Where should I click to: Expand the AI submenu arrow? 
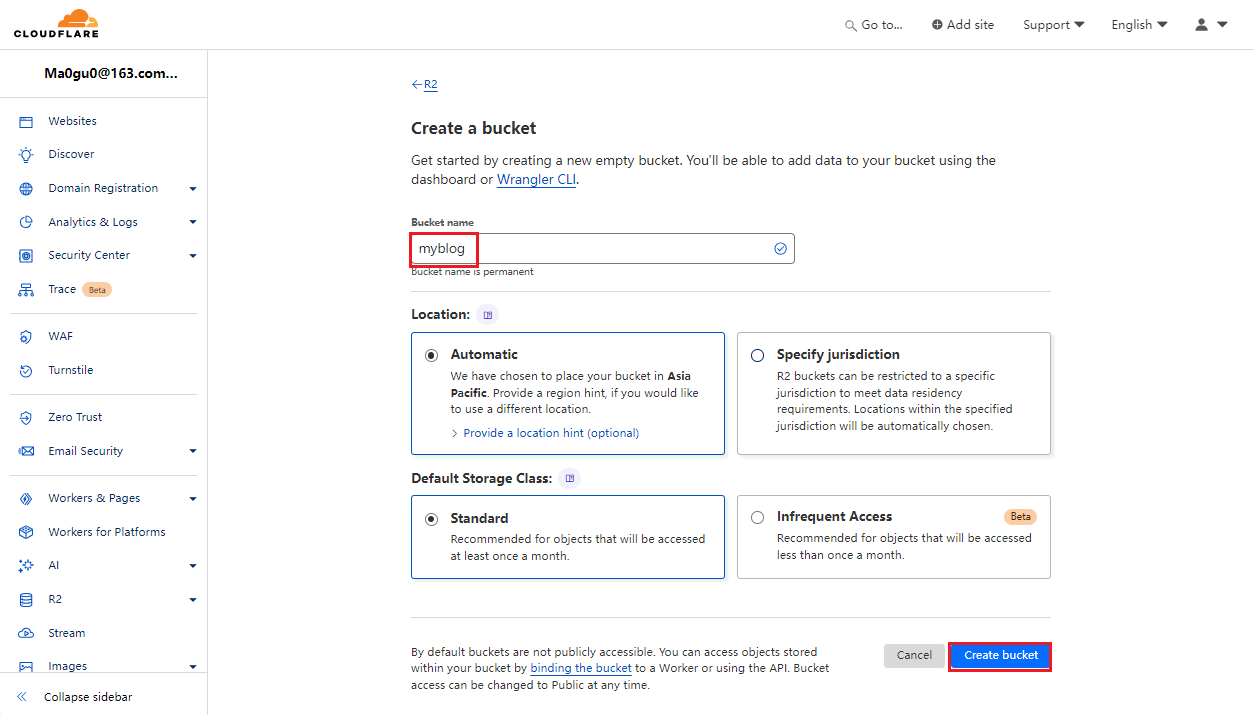pos(193,566)
